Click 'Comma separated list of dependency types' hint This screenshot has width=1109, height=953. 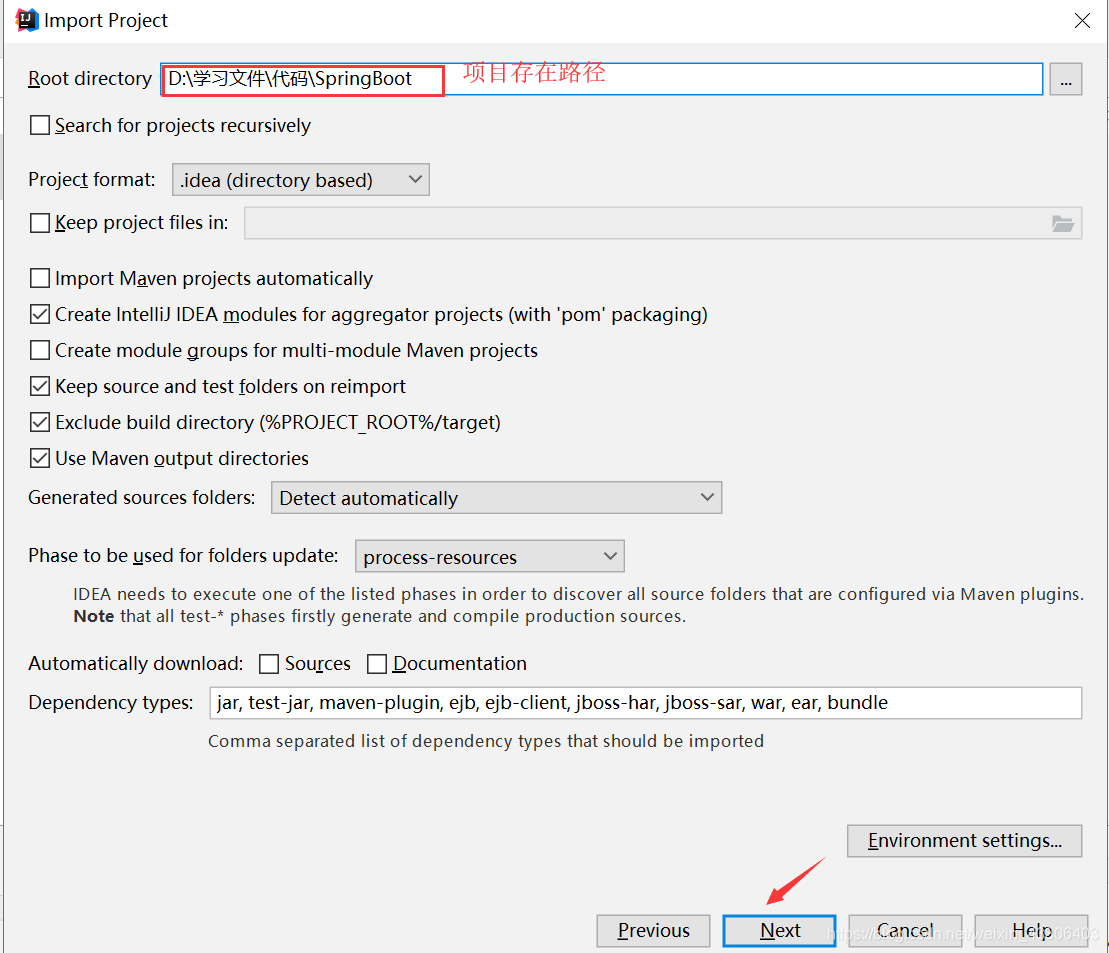click(x=486, y=741)
